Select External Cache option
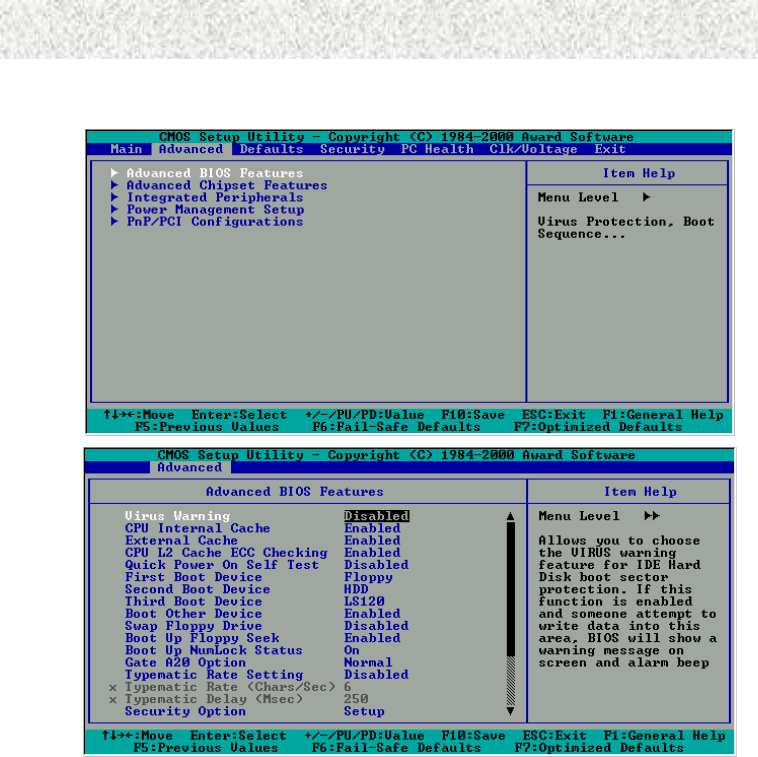Screen dimensions: 758x757 pos(181,540)
